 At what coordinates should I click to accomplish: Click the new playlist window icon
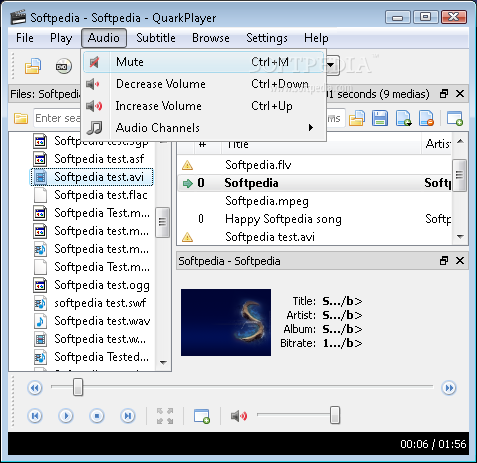click(455, 118)
